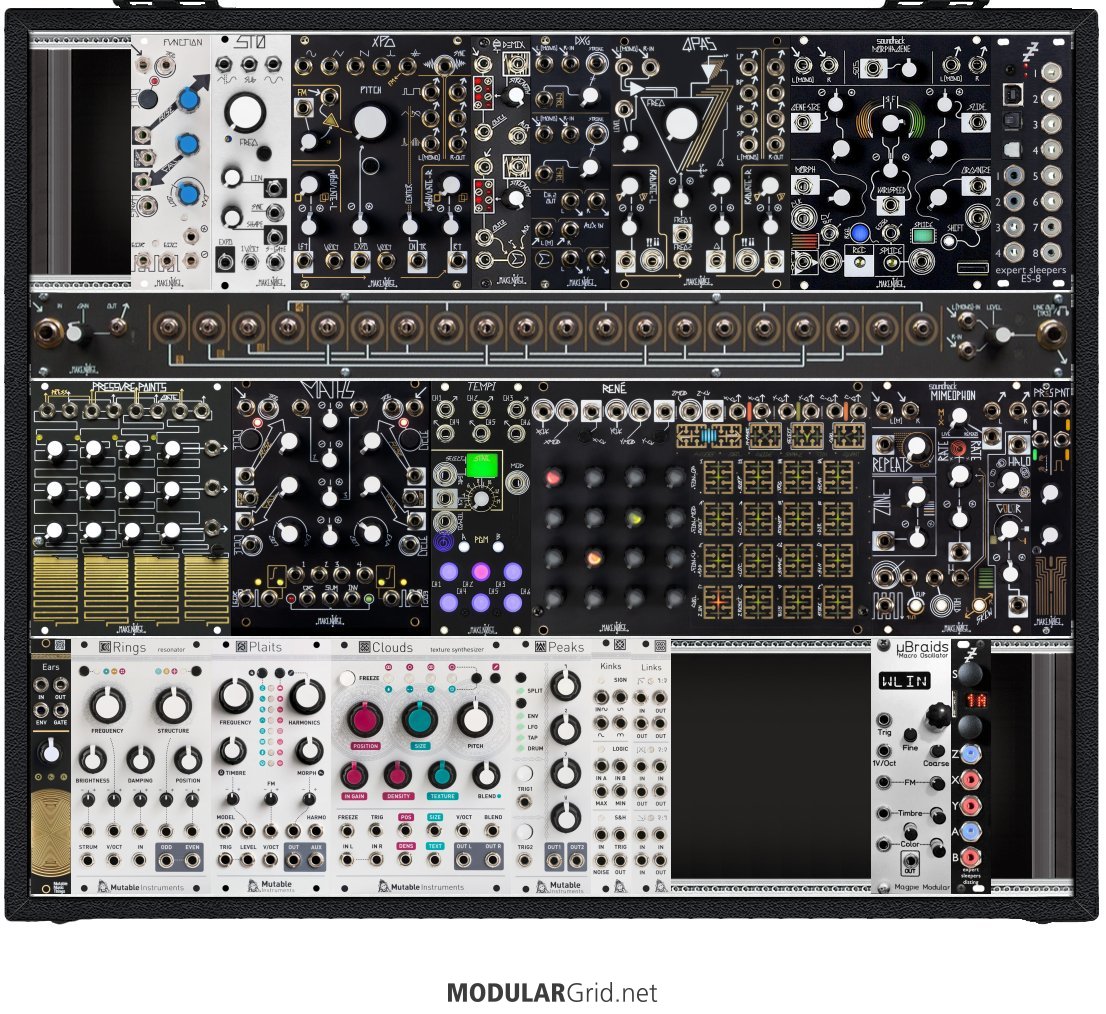Select the Peaks OUT1 jack
1106x1014 pixels.
click(x=554, y=861)
